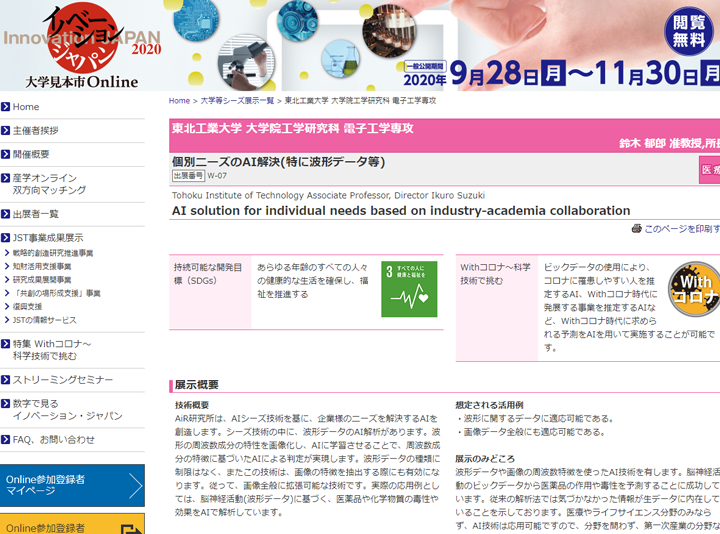Open the 開催概要 menu item
Screen dimensions: 720x534
coord(31,154)
